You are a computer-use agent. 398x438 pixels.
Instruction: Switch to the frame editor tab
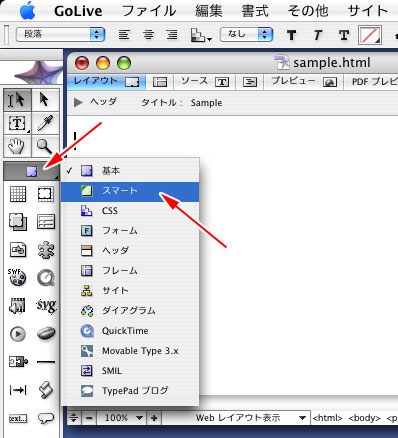click(160, 82)
